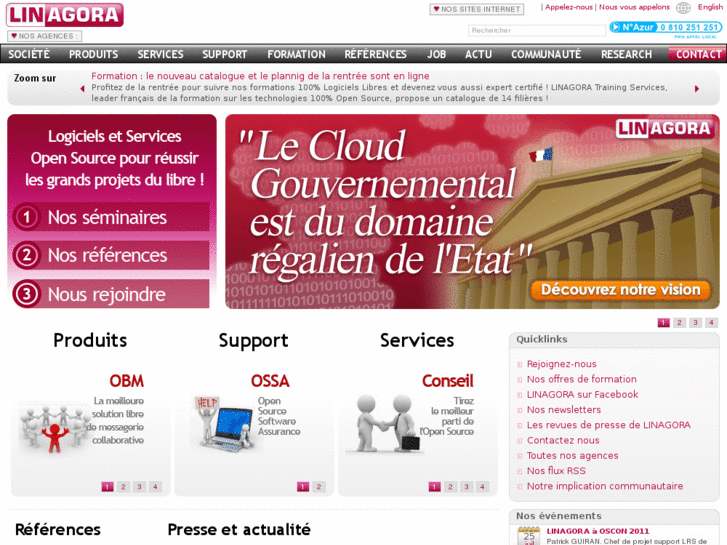
Task: Click the number 1 circle beside Nos séminaires
Action: coord(26,217)
